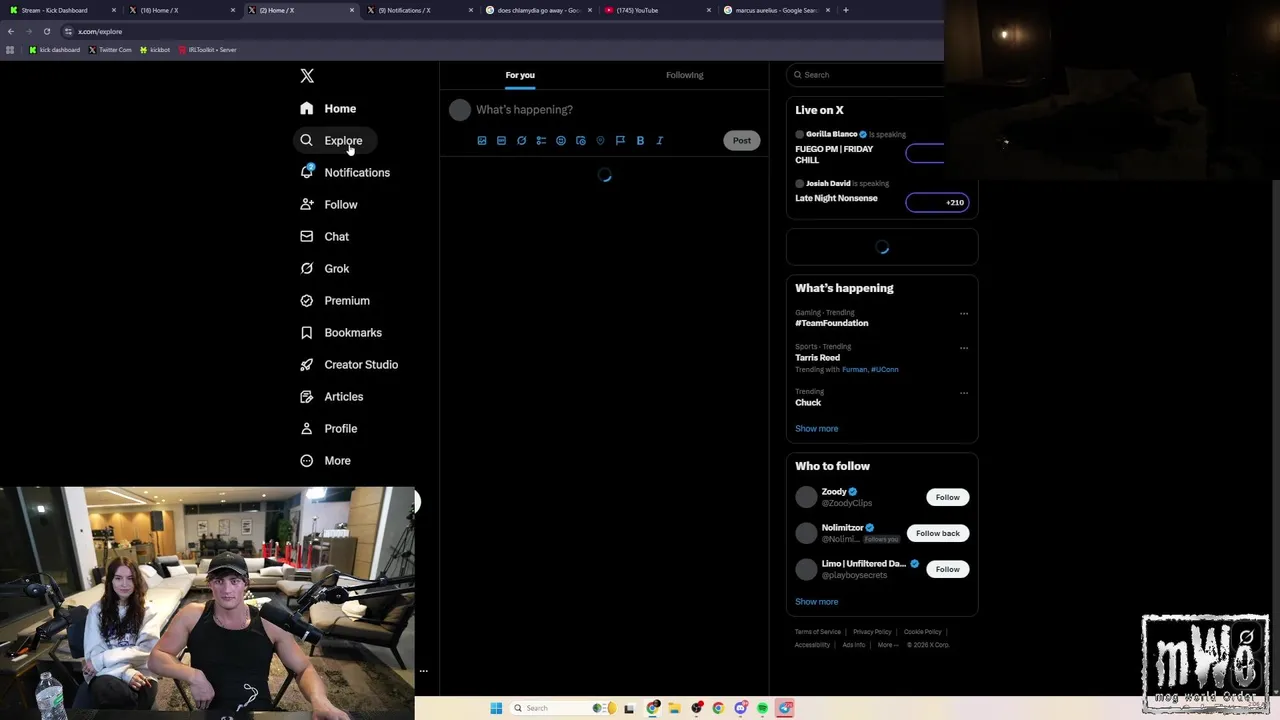Click the X logo above Home

[x=307, y=76]
